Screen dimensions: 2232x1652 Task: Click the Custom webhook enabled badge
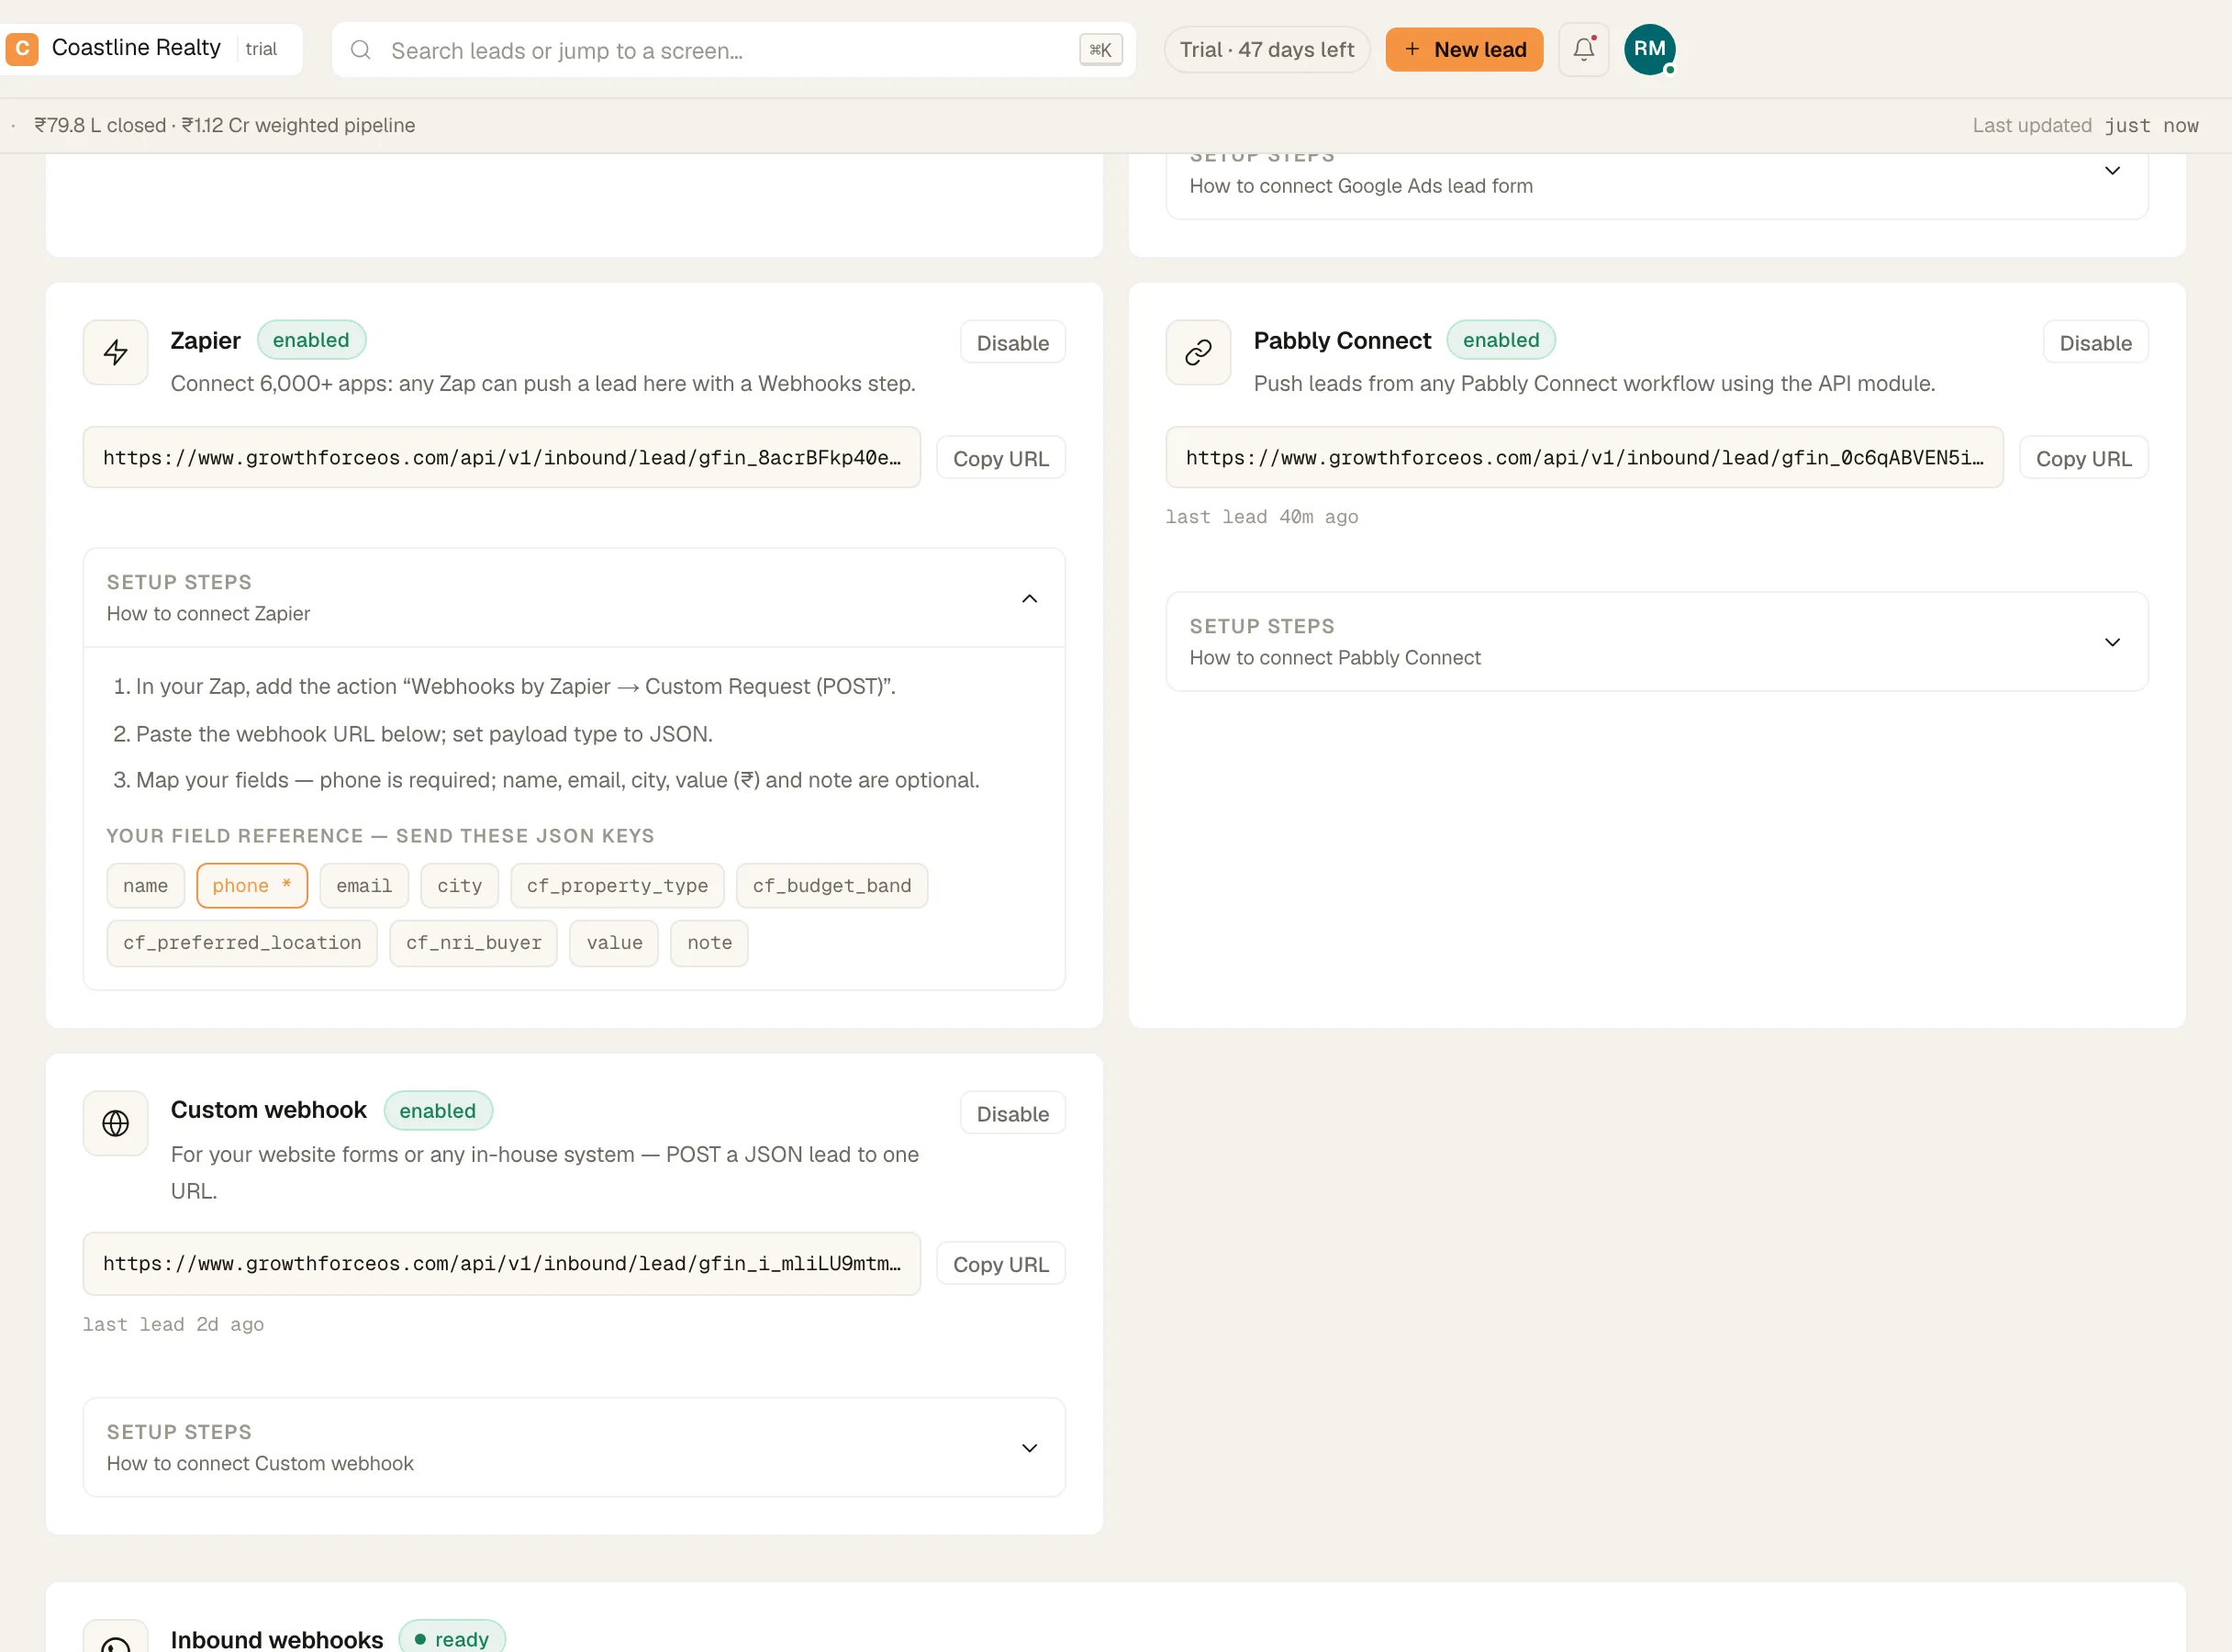tap(437, 1111)
